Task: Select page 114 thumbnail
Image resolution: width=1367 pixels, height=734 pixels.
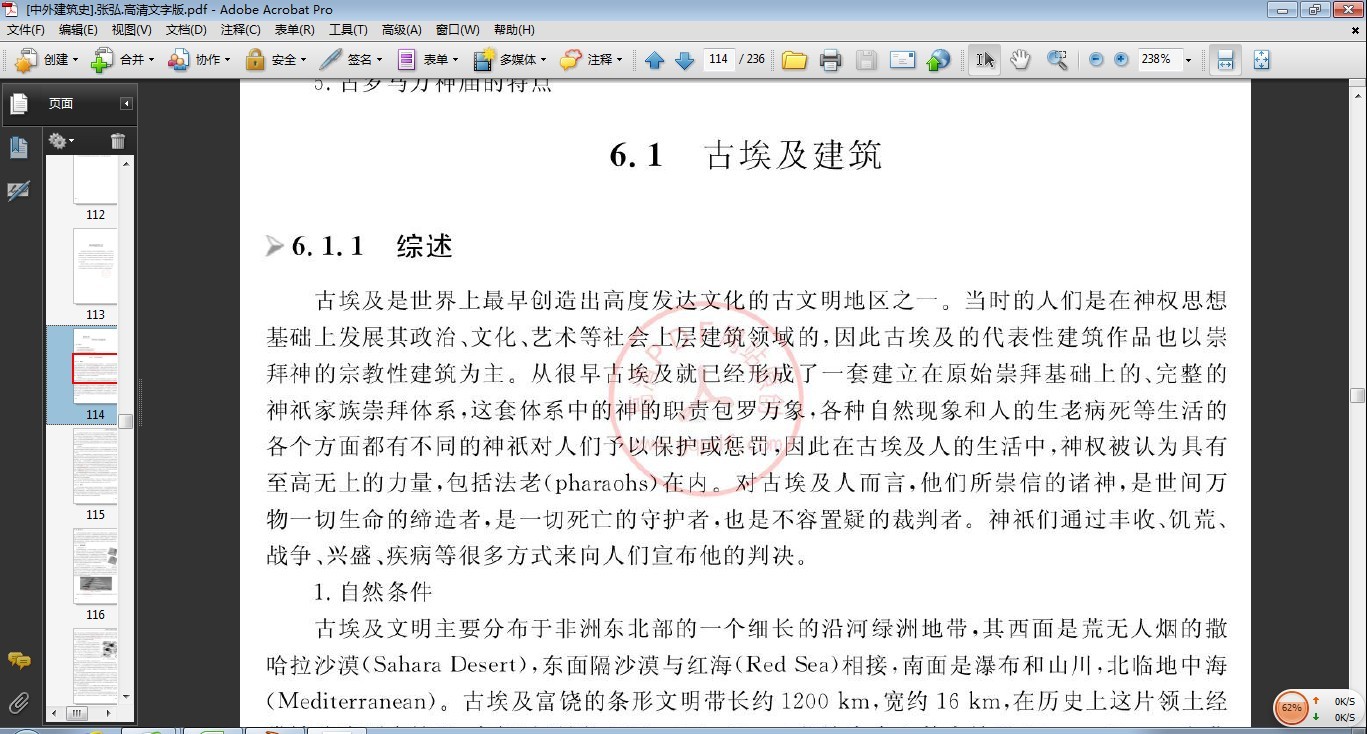Action: pyautogui.click(x=95, y=367)
